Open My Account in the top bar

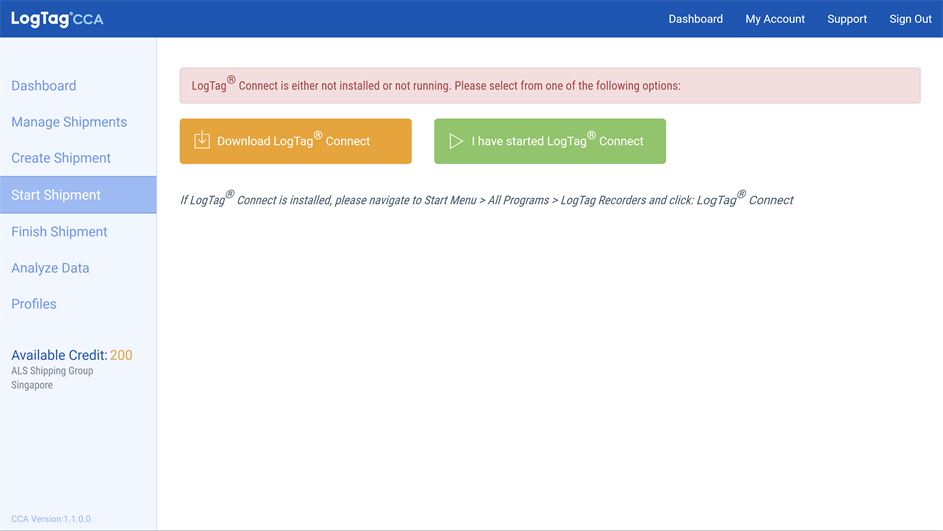point(775,19)
